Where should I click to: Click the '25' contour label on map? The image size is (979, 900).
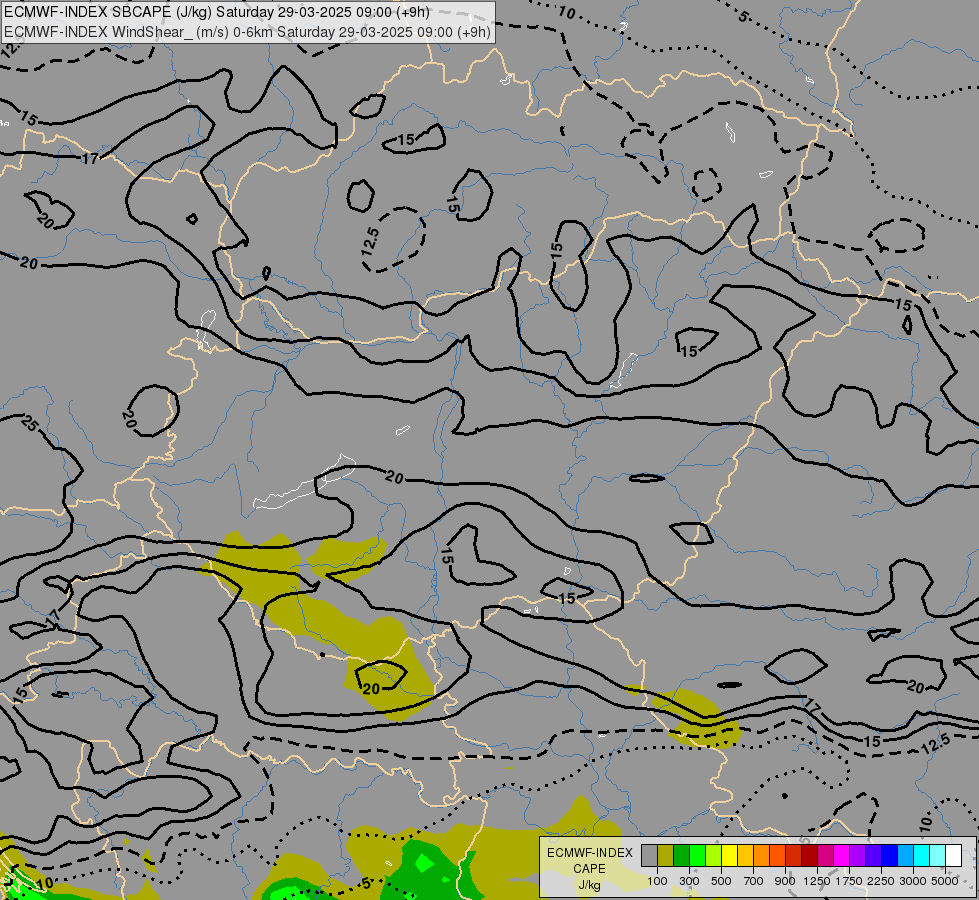pyautogui.click(x=29, y=423)
